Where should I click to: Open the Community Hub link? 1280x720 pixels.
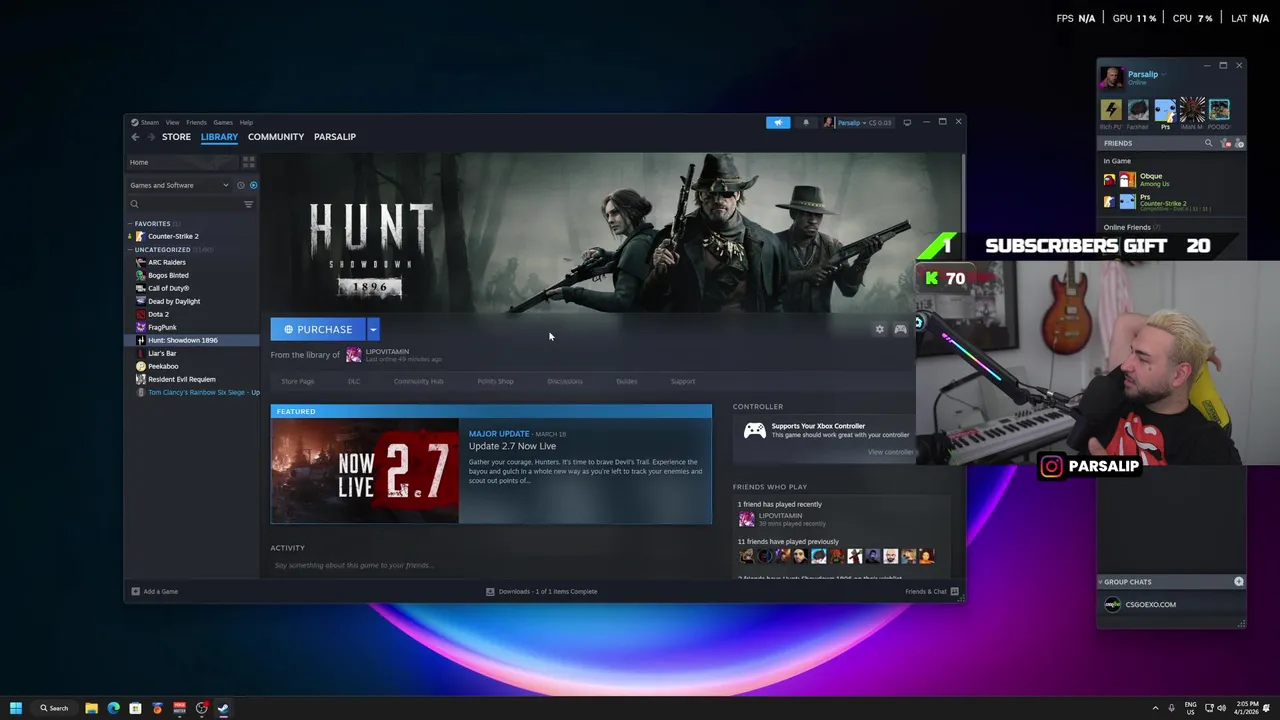click(419, 381)
